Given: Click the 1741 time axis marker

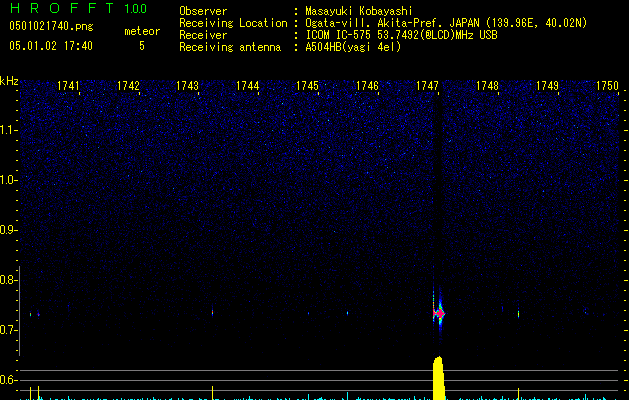Looking at the screenshot, I should 68,86.
